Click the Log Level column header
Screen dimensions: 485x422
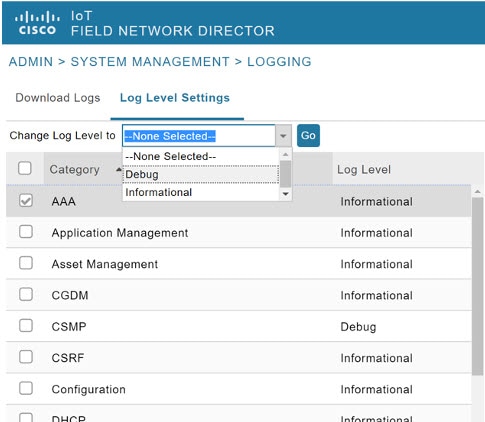coord(364,170)
